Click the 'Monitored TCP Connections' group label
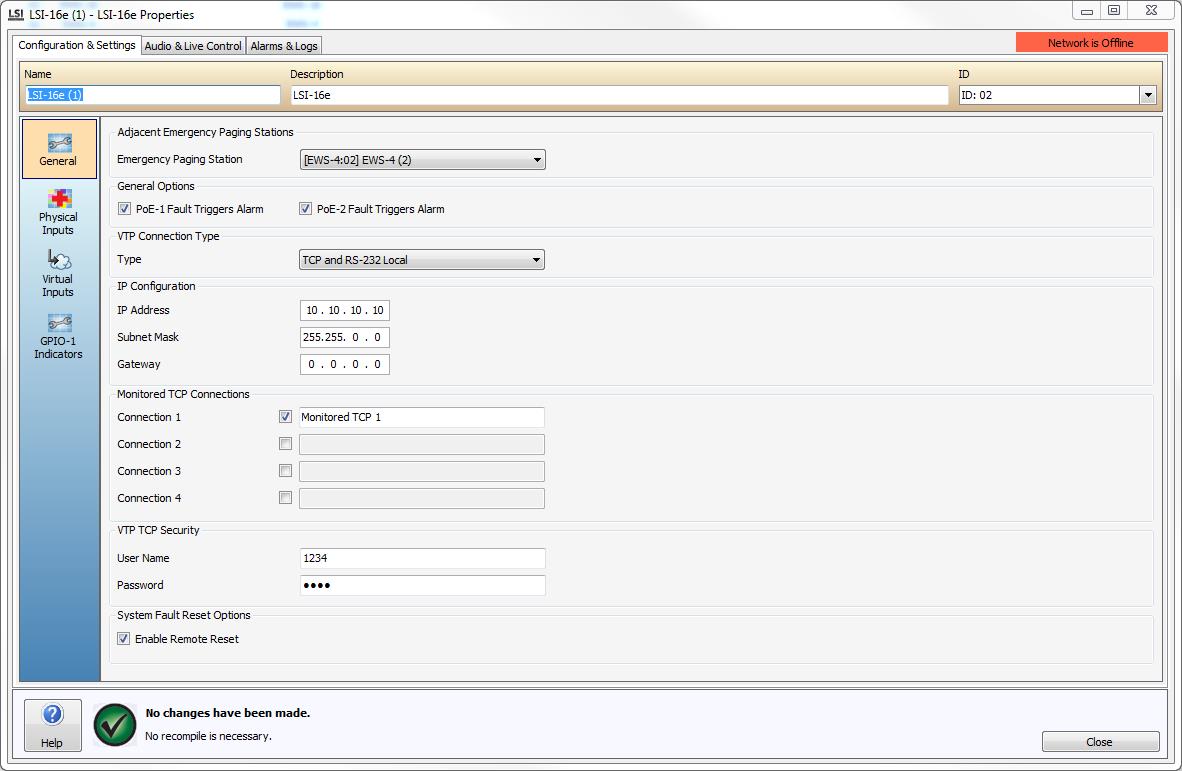1182x771 pixels. (183, 394)
